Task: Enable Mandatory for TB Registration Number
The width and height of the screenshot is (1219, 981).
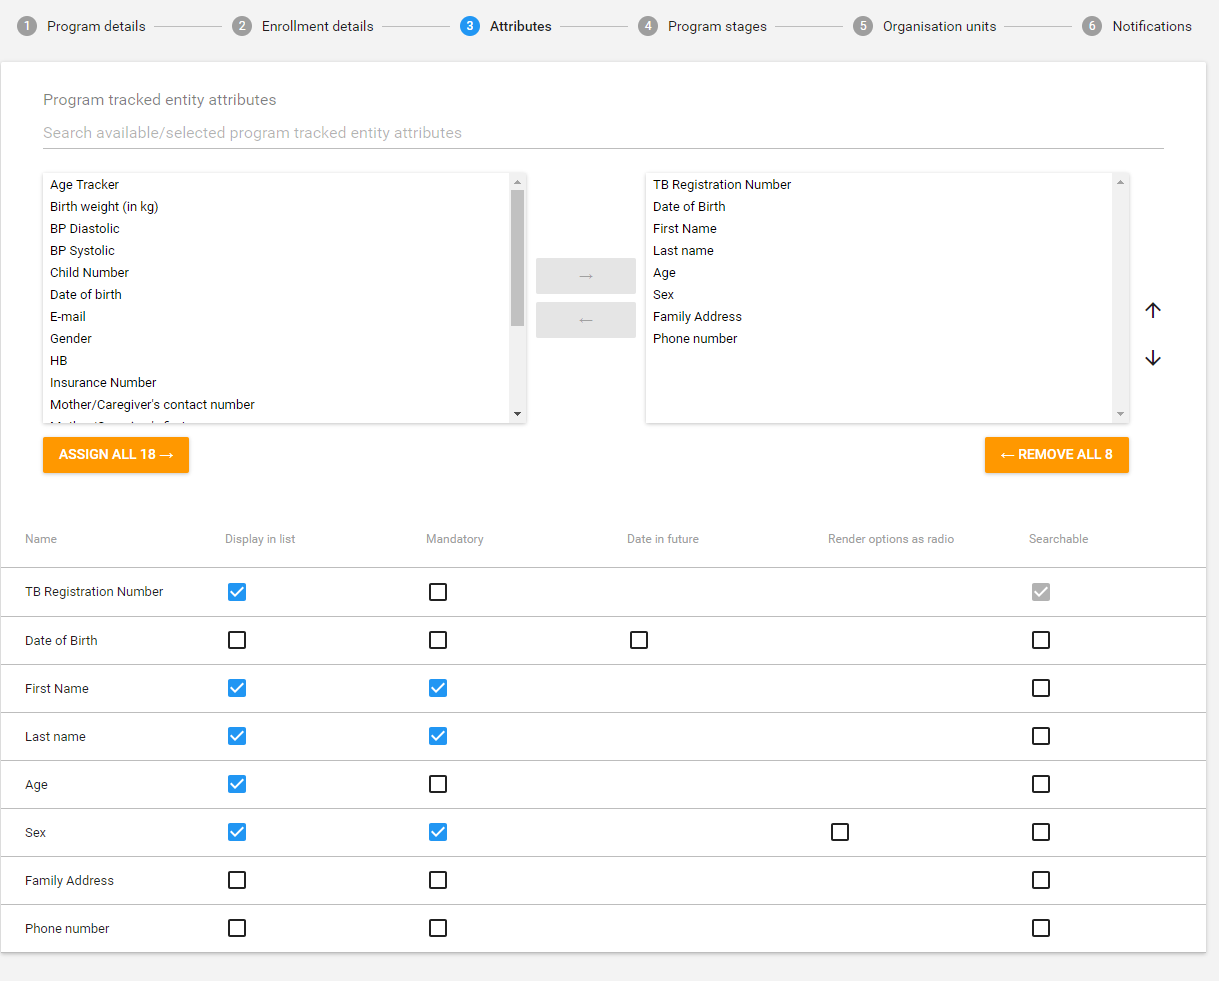Action: pos(438,592)
